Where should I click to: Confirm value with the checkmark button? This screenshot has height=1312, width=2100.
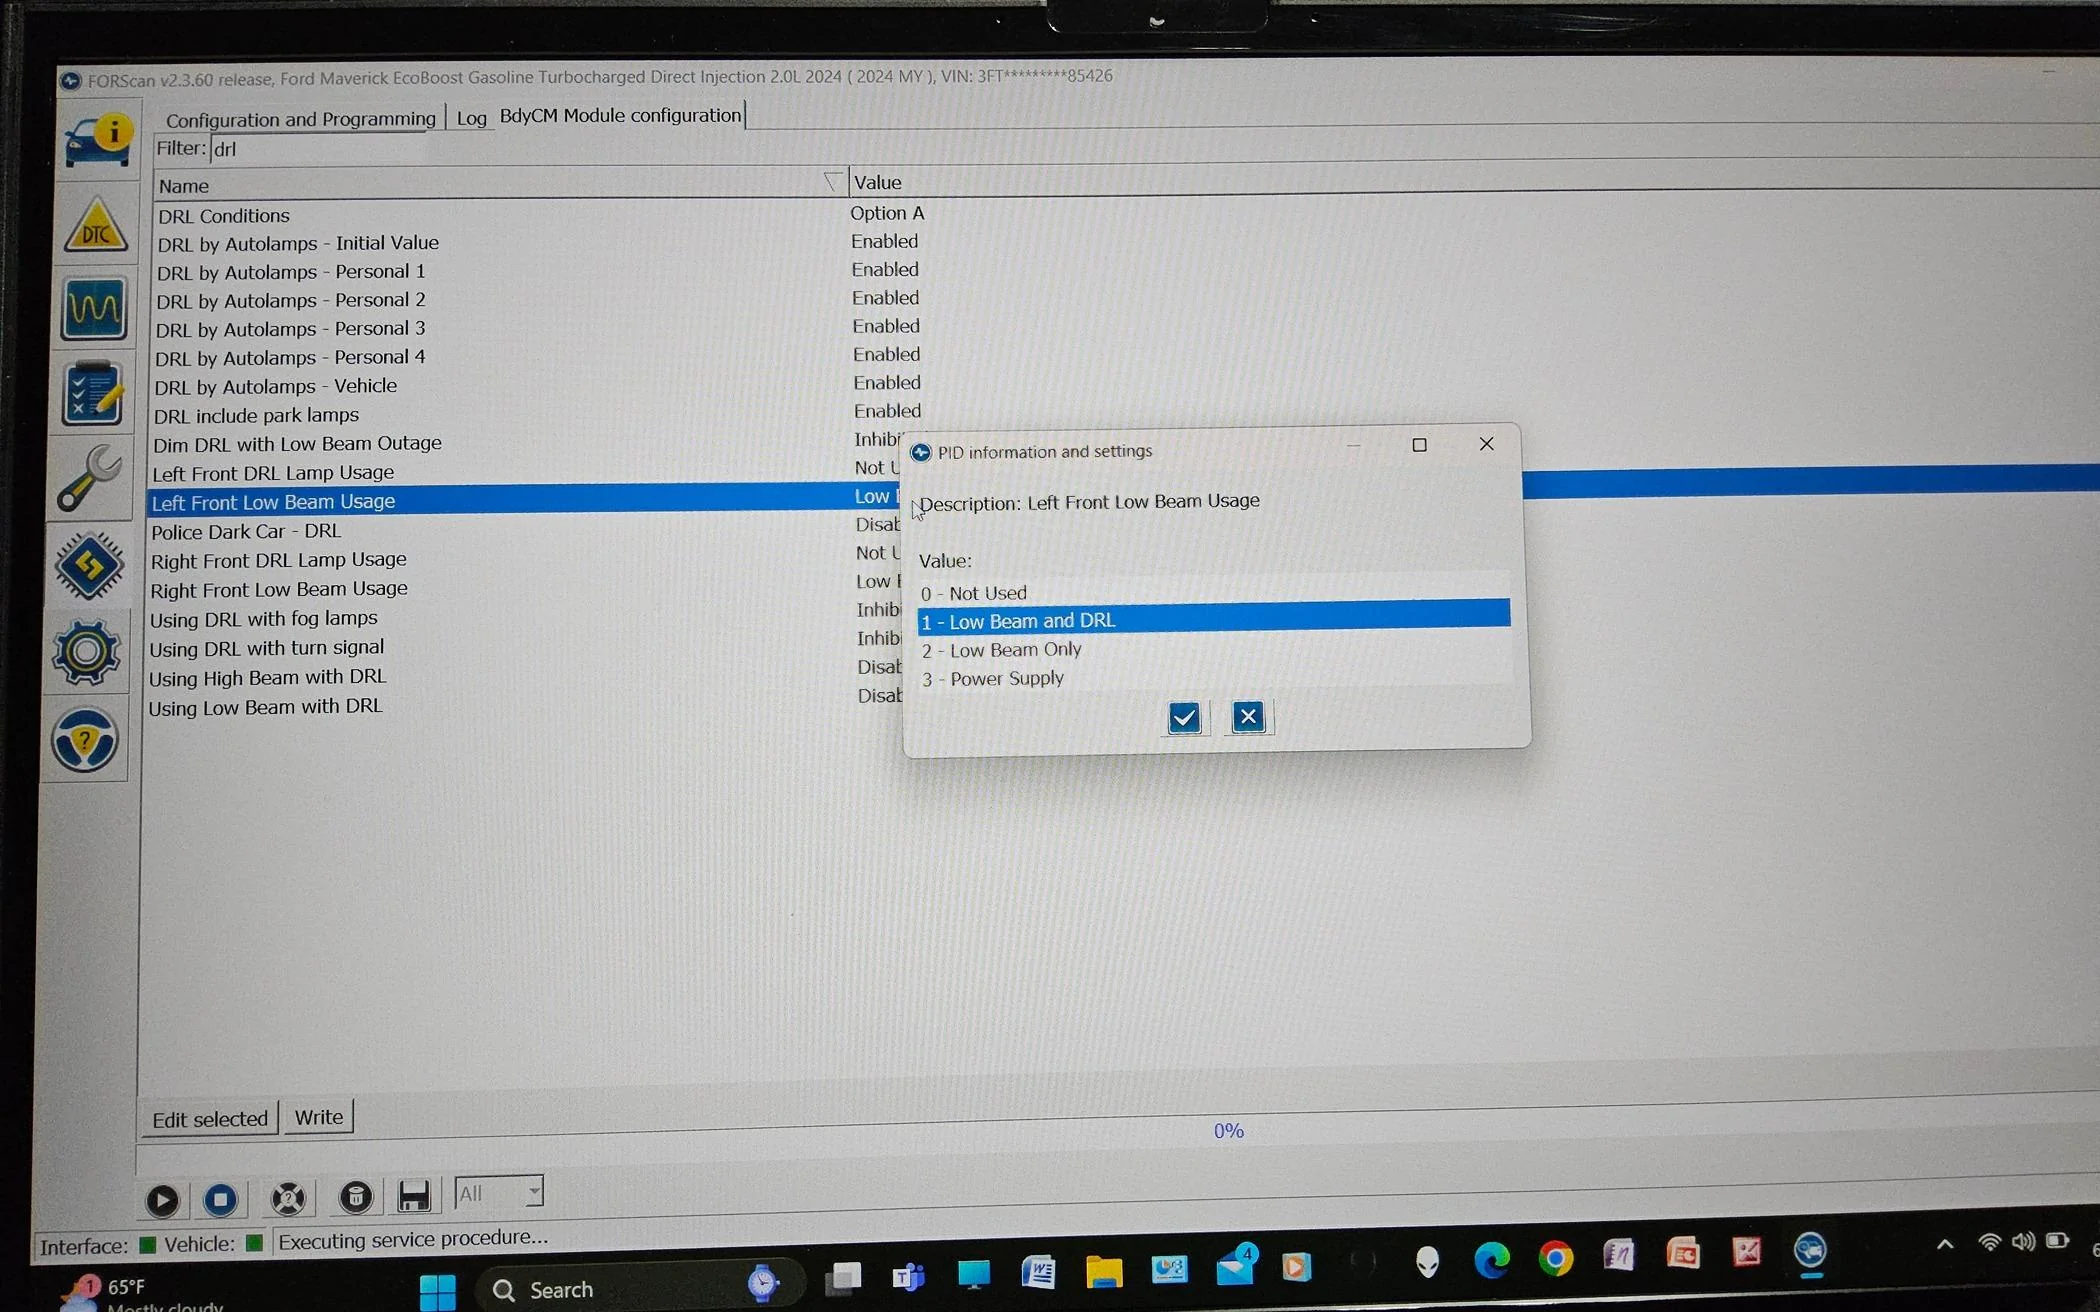pos(1184,717)
